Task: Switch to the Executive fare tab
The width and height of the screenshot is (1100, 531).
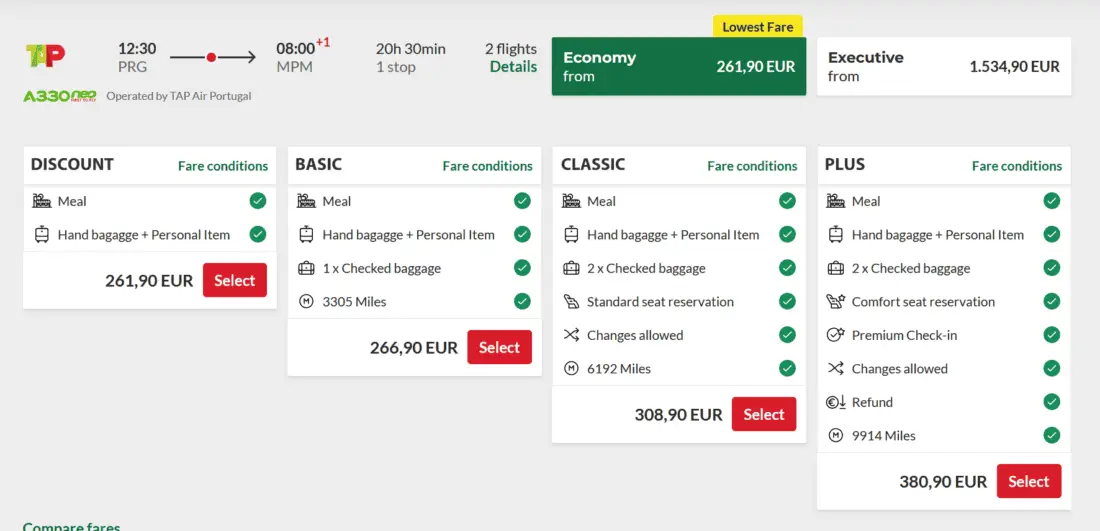Action: (x=943, y=67)
